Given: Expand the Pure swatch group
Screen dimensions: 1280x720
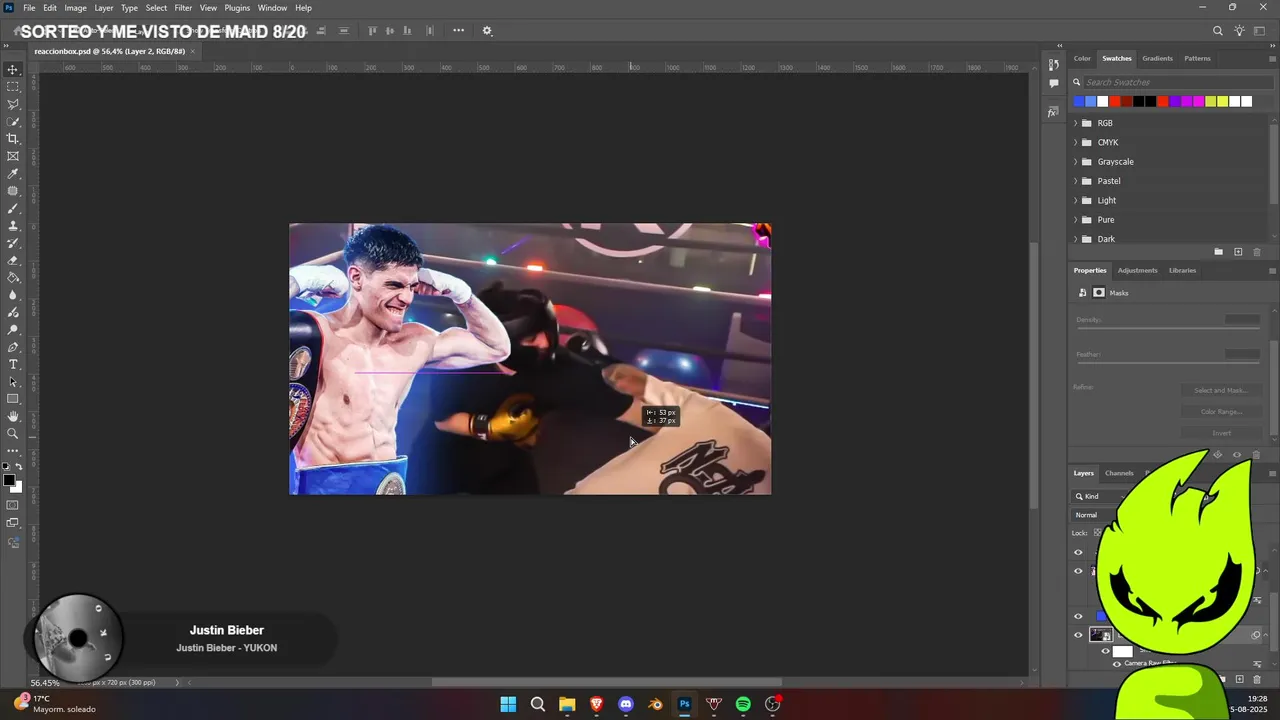Looking at the screenshot, I should 1076,220.
